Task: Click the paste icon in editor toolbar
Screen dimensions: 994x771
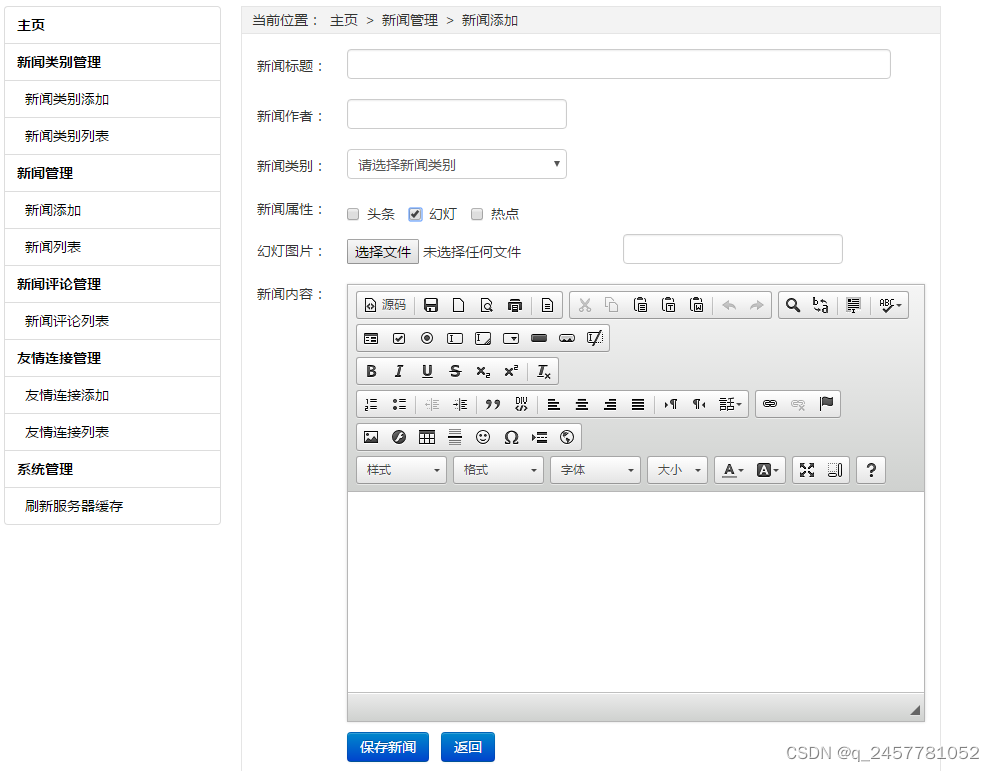Action: (640, 305)
